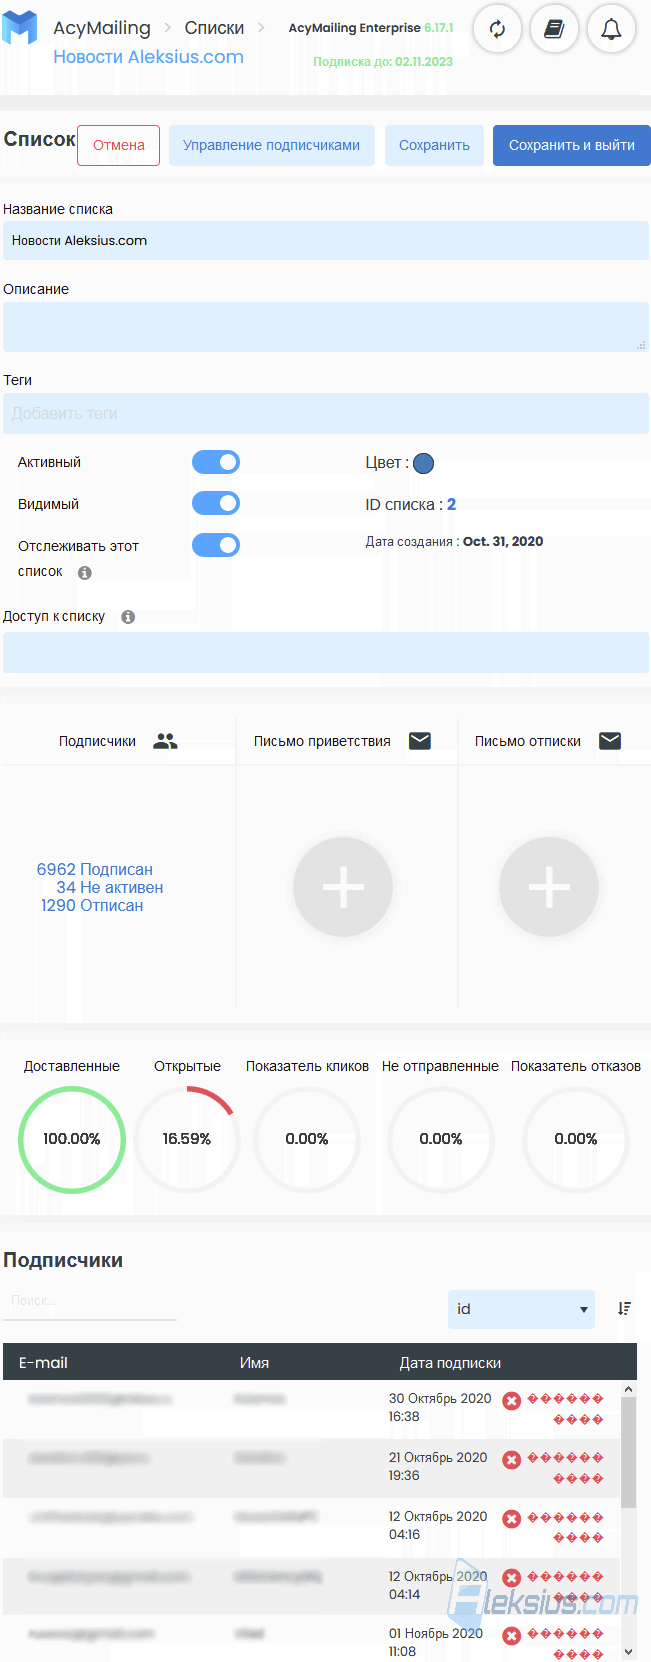
Task: Toggle the Видимый switch
Action: pos(216,503)
